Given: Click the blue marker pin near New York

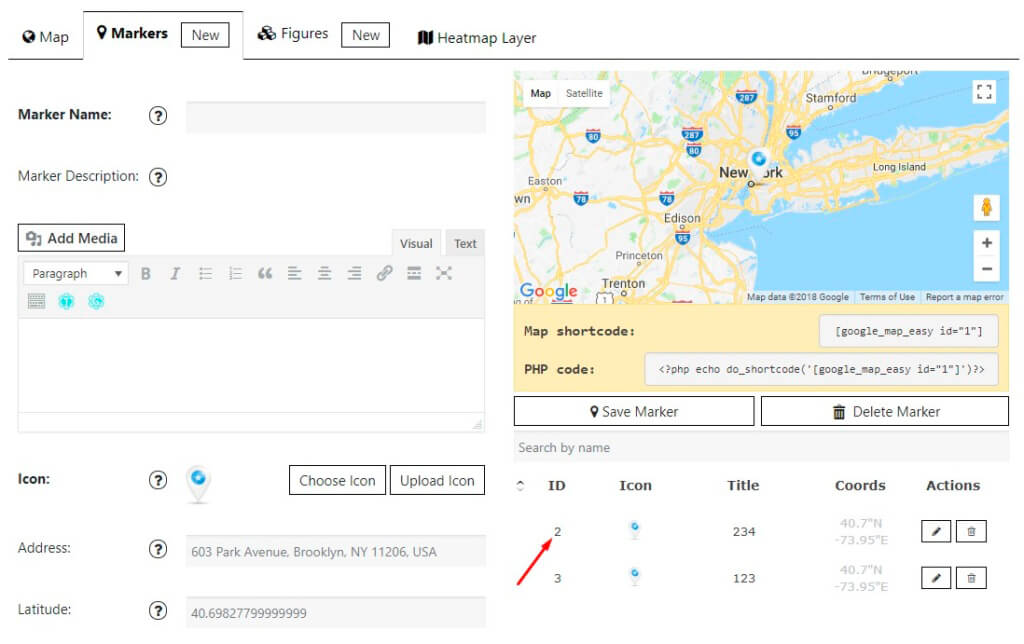Looking at the screenshot, I should click(x=759, y=161).
